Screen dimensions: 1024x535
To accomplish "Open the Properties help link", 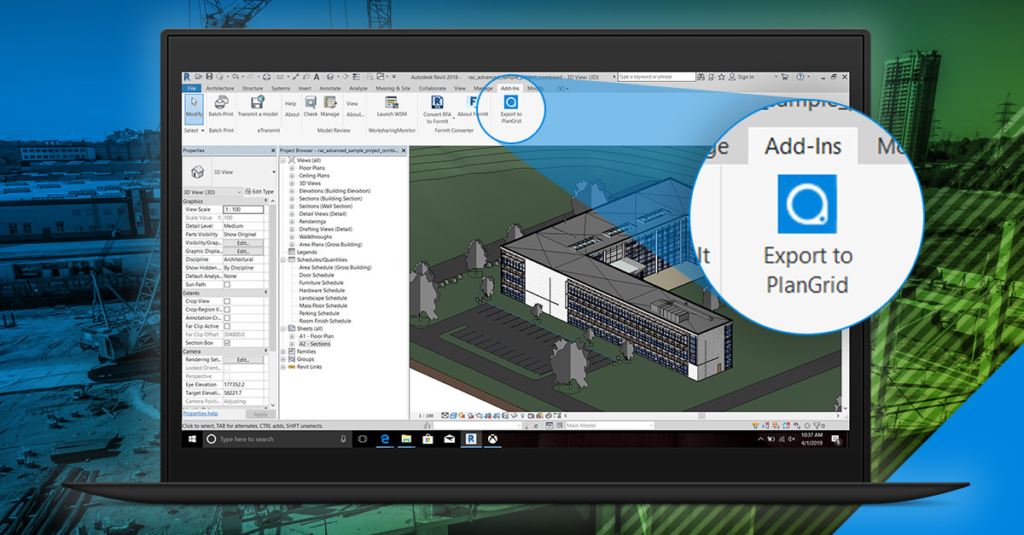I will click(200, 413).
